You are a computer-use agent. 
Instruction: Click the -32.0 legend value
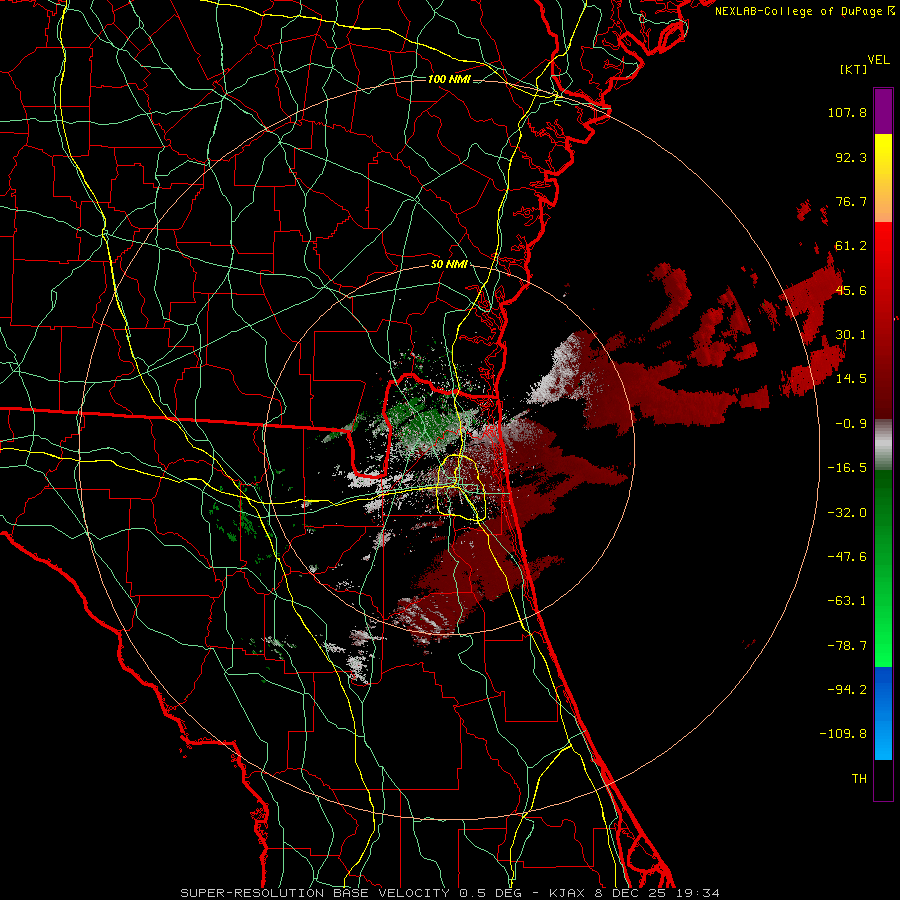pyautogui.click(x=847, y=513)
